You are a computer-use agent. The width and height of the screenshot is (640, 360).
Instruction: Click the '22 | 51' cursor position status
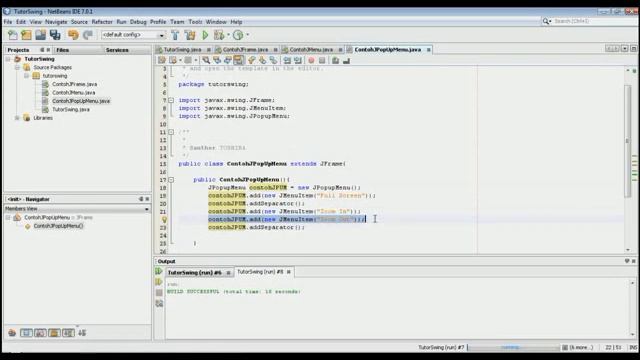click(613, 347)
